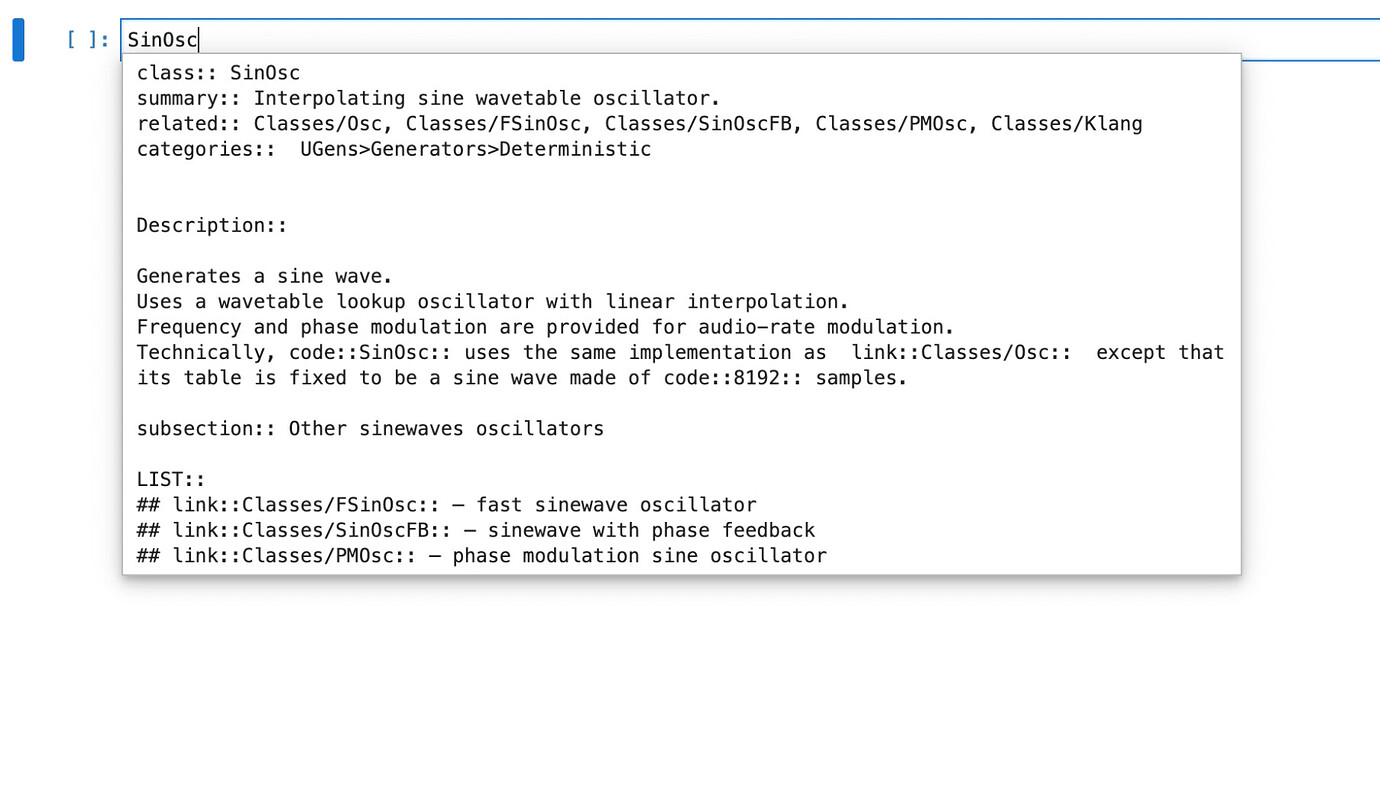Image resolution: width=1380 pixels, height=790 pixels.
Task: Click the Description:: section heading
Action: tap(211, 224)
